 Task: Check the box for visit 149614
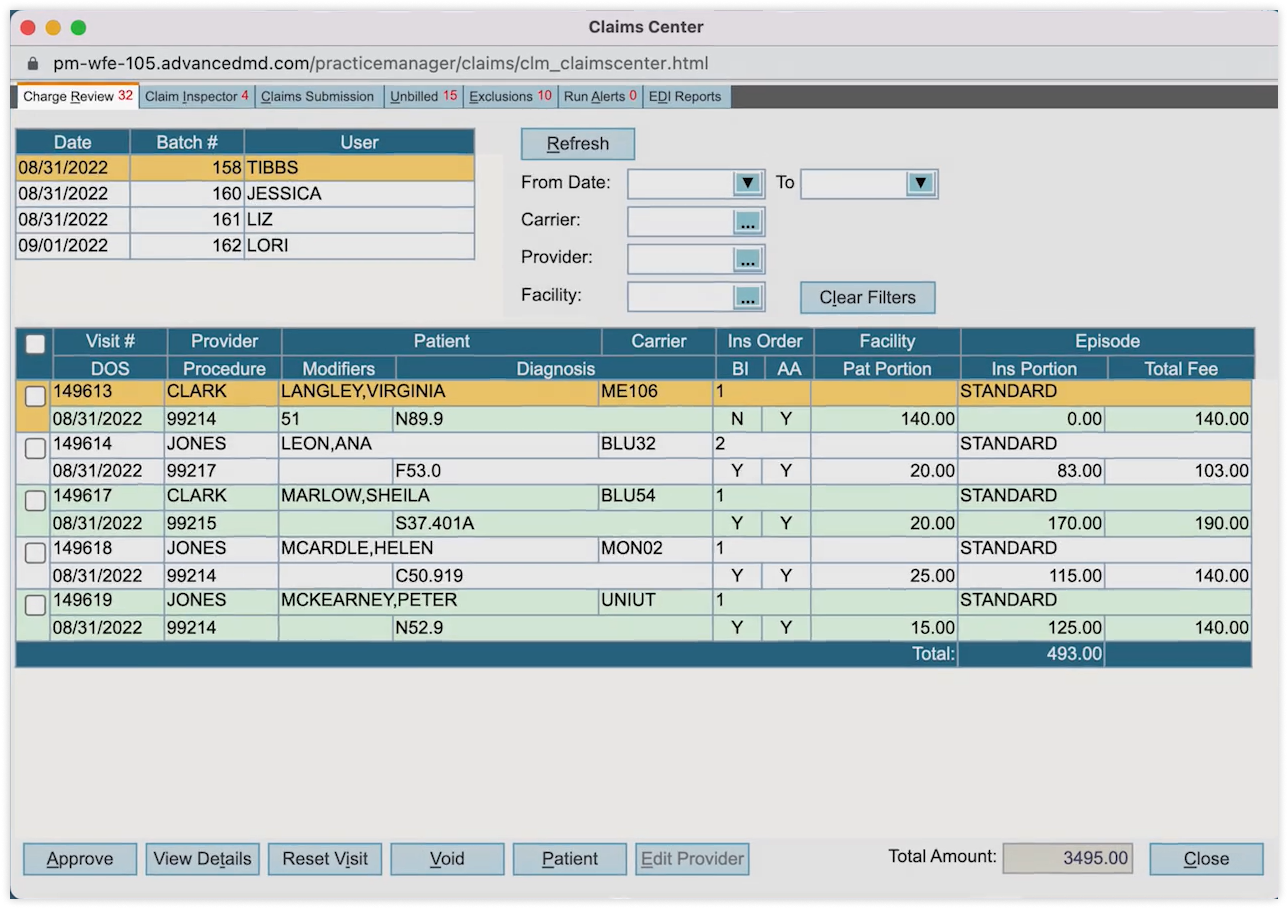pos(35,449)
